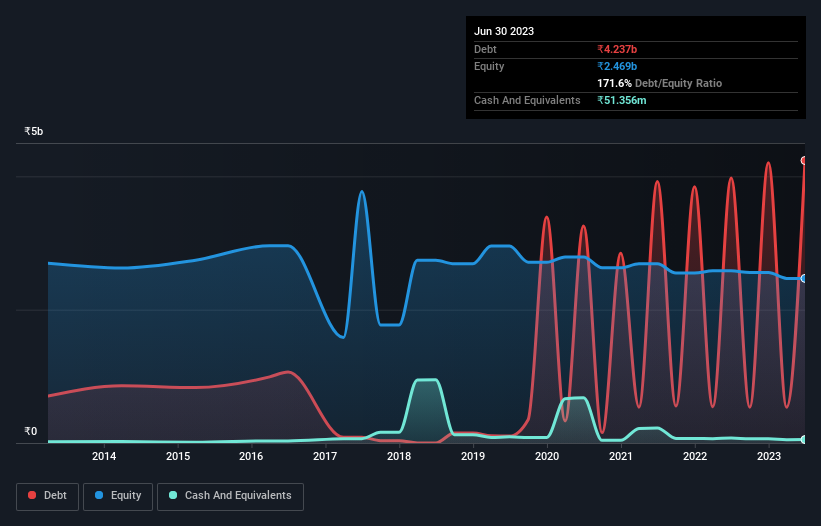Click the 2018 x-axis label
This screenshot has width=821, height=526.
(399, 456)
